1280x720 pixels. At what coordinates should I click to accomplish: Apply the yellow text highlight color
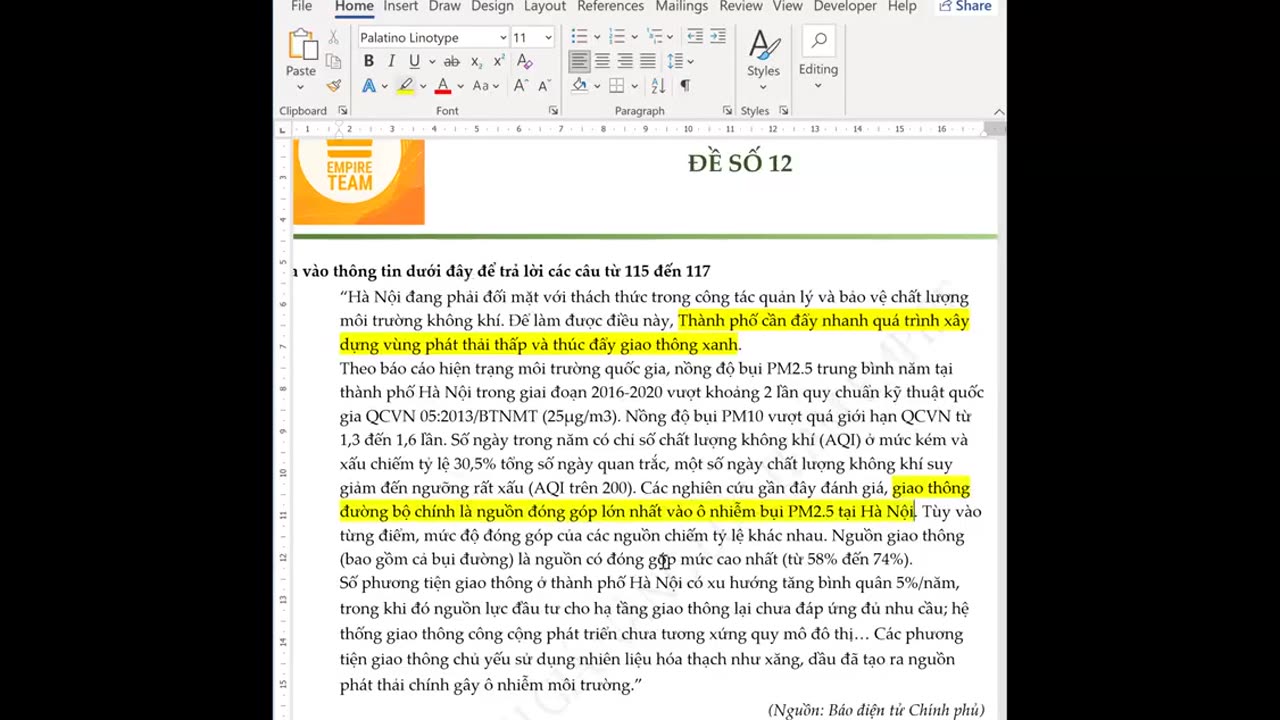[x=405, y=86]
